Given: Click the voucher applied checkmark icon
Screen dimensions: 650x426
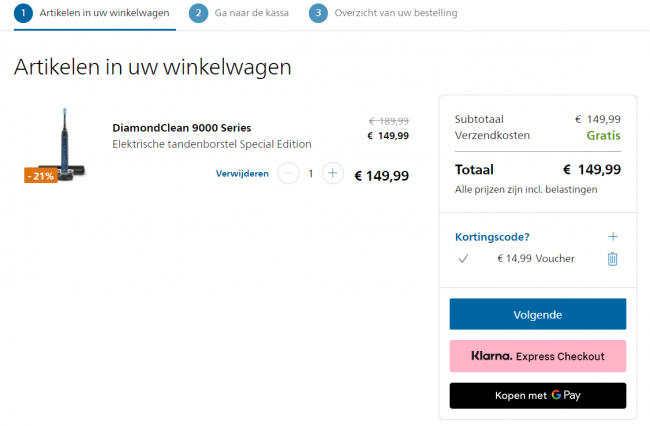Looking at the screenshot, I should 463,259.
